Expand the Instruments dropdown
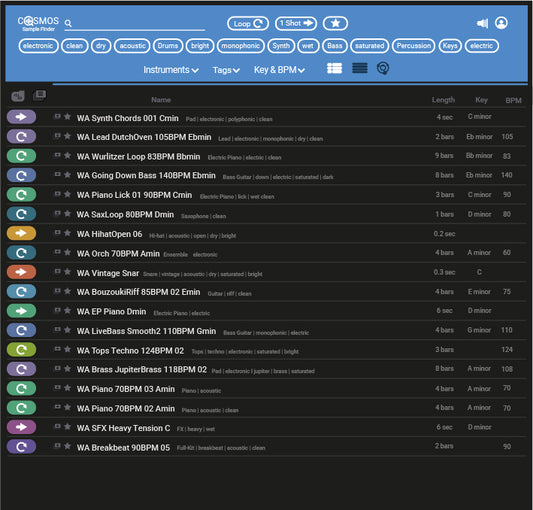 [x=171, y=70]
